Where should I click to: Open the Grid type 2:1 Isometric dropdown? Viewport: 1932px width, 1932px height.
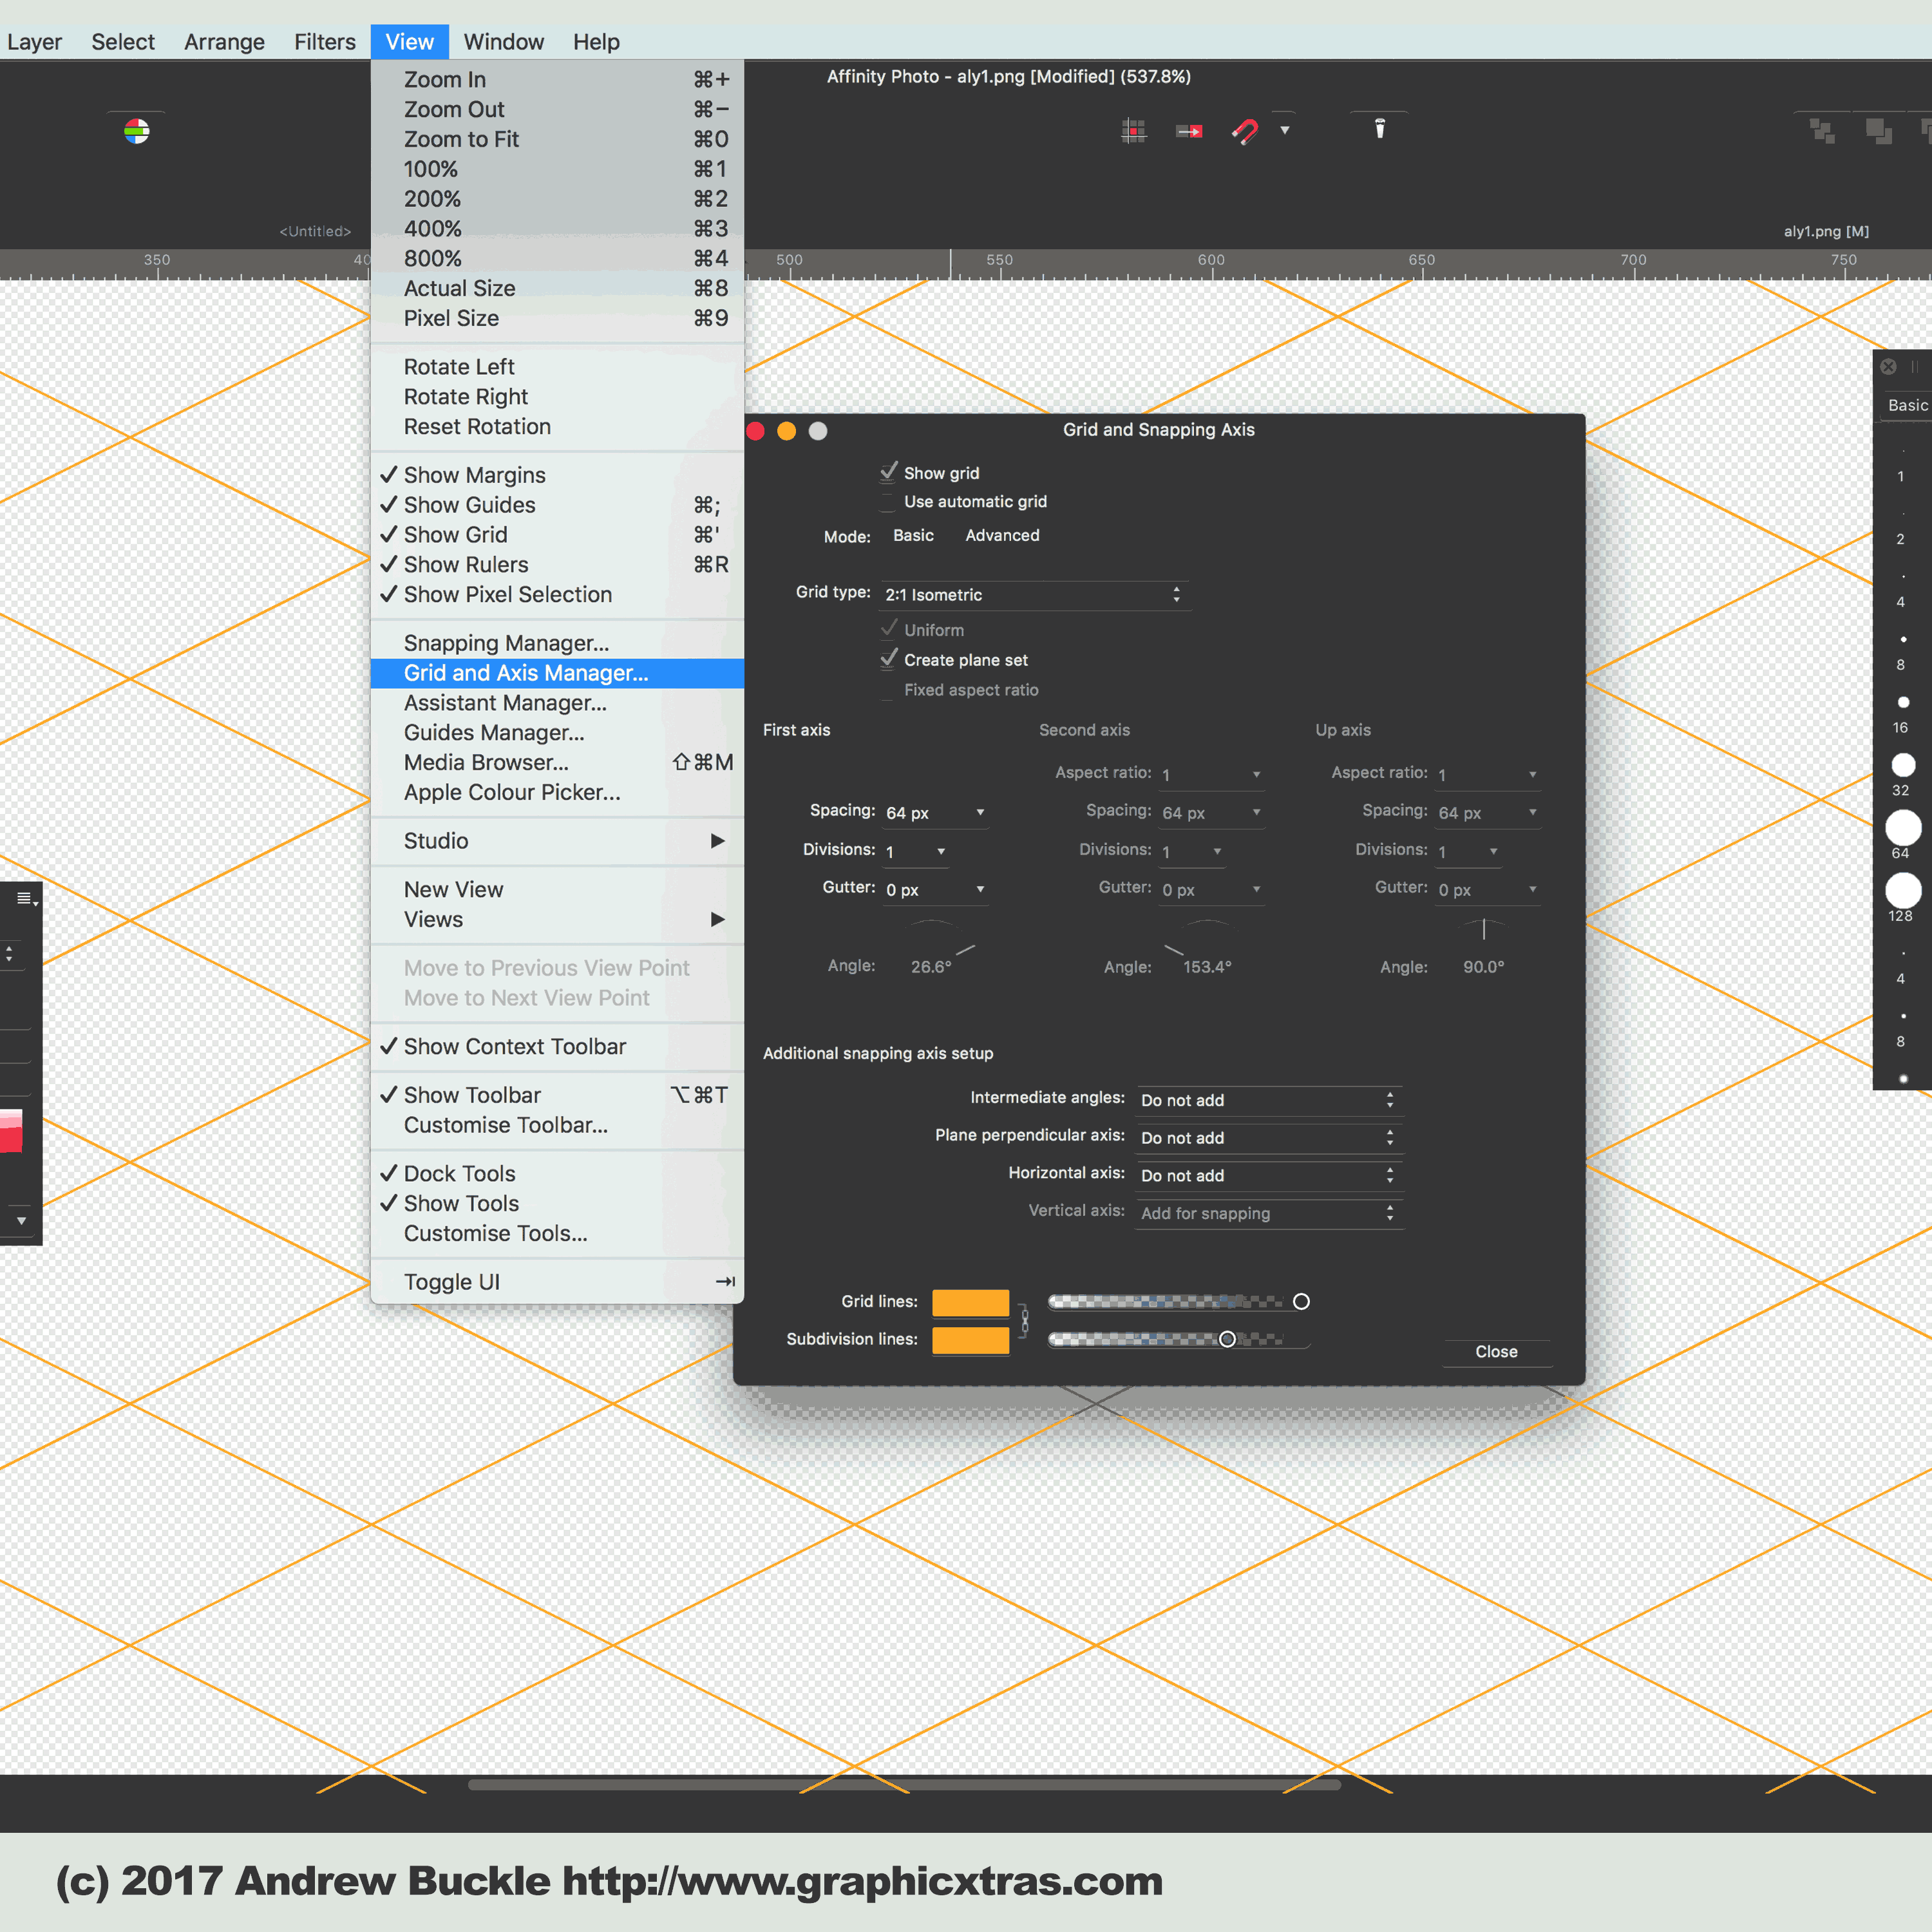click(1035, 595)
